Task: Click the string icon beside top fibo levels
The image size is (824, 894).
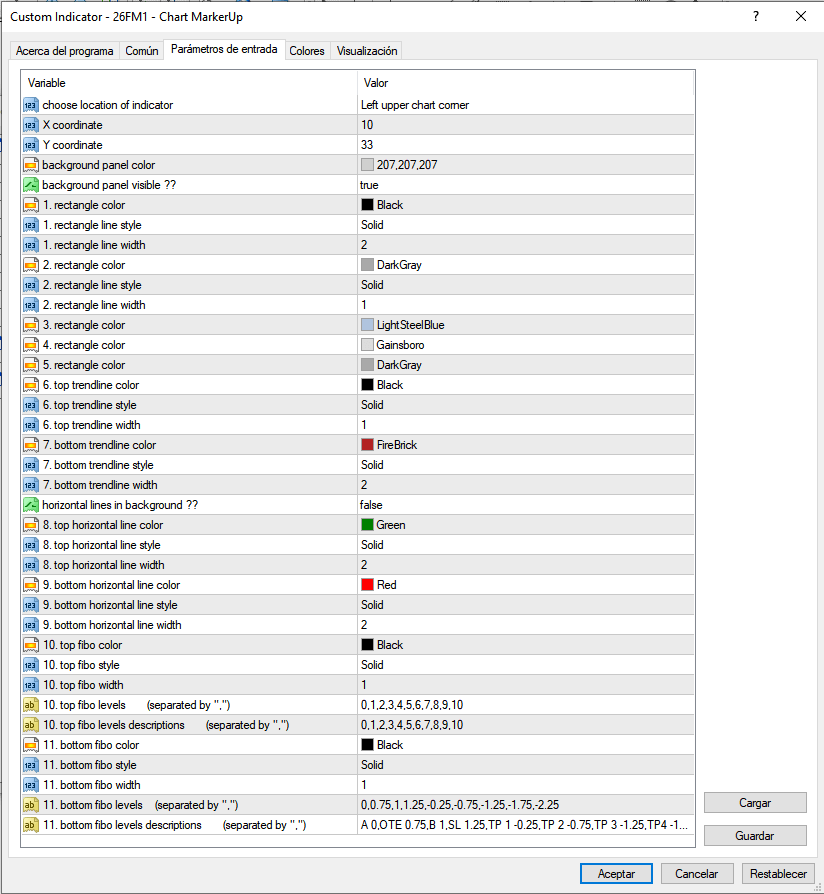Action: point(31,705)
